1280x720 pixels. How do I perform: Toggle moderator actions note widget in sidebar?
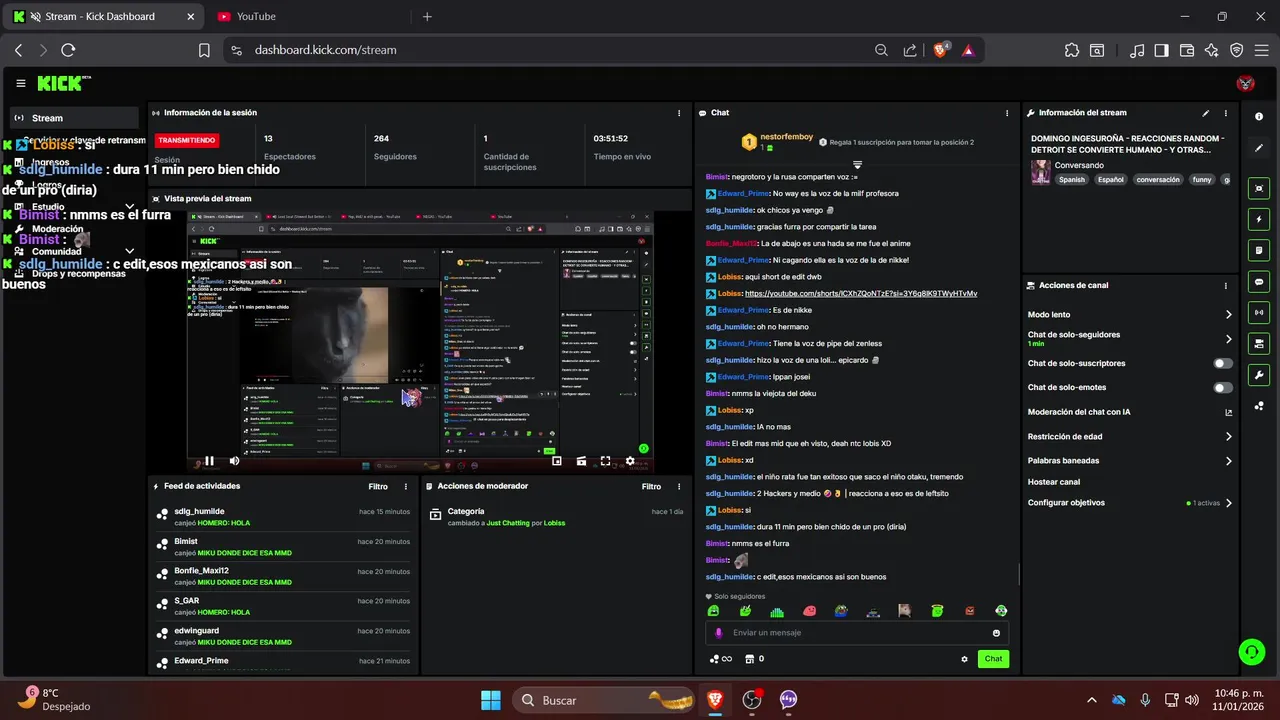(x=1259, y=250)
